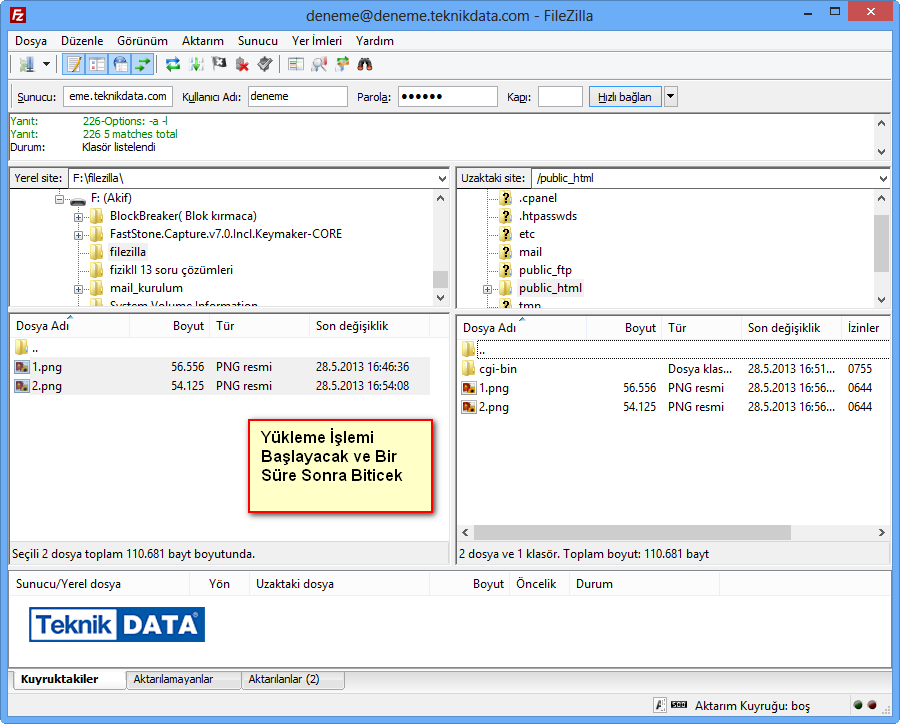The width and height of the screenshot is (900, 724).
Task: Click the disconnect from server icon
Action: pyautogui.click(x=242, y=64)
